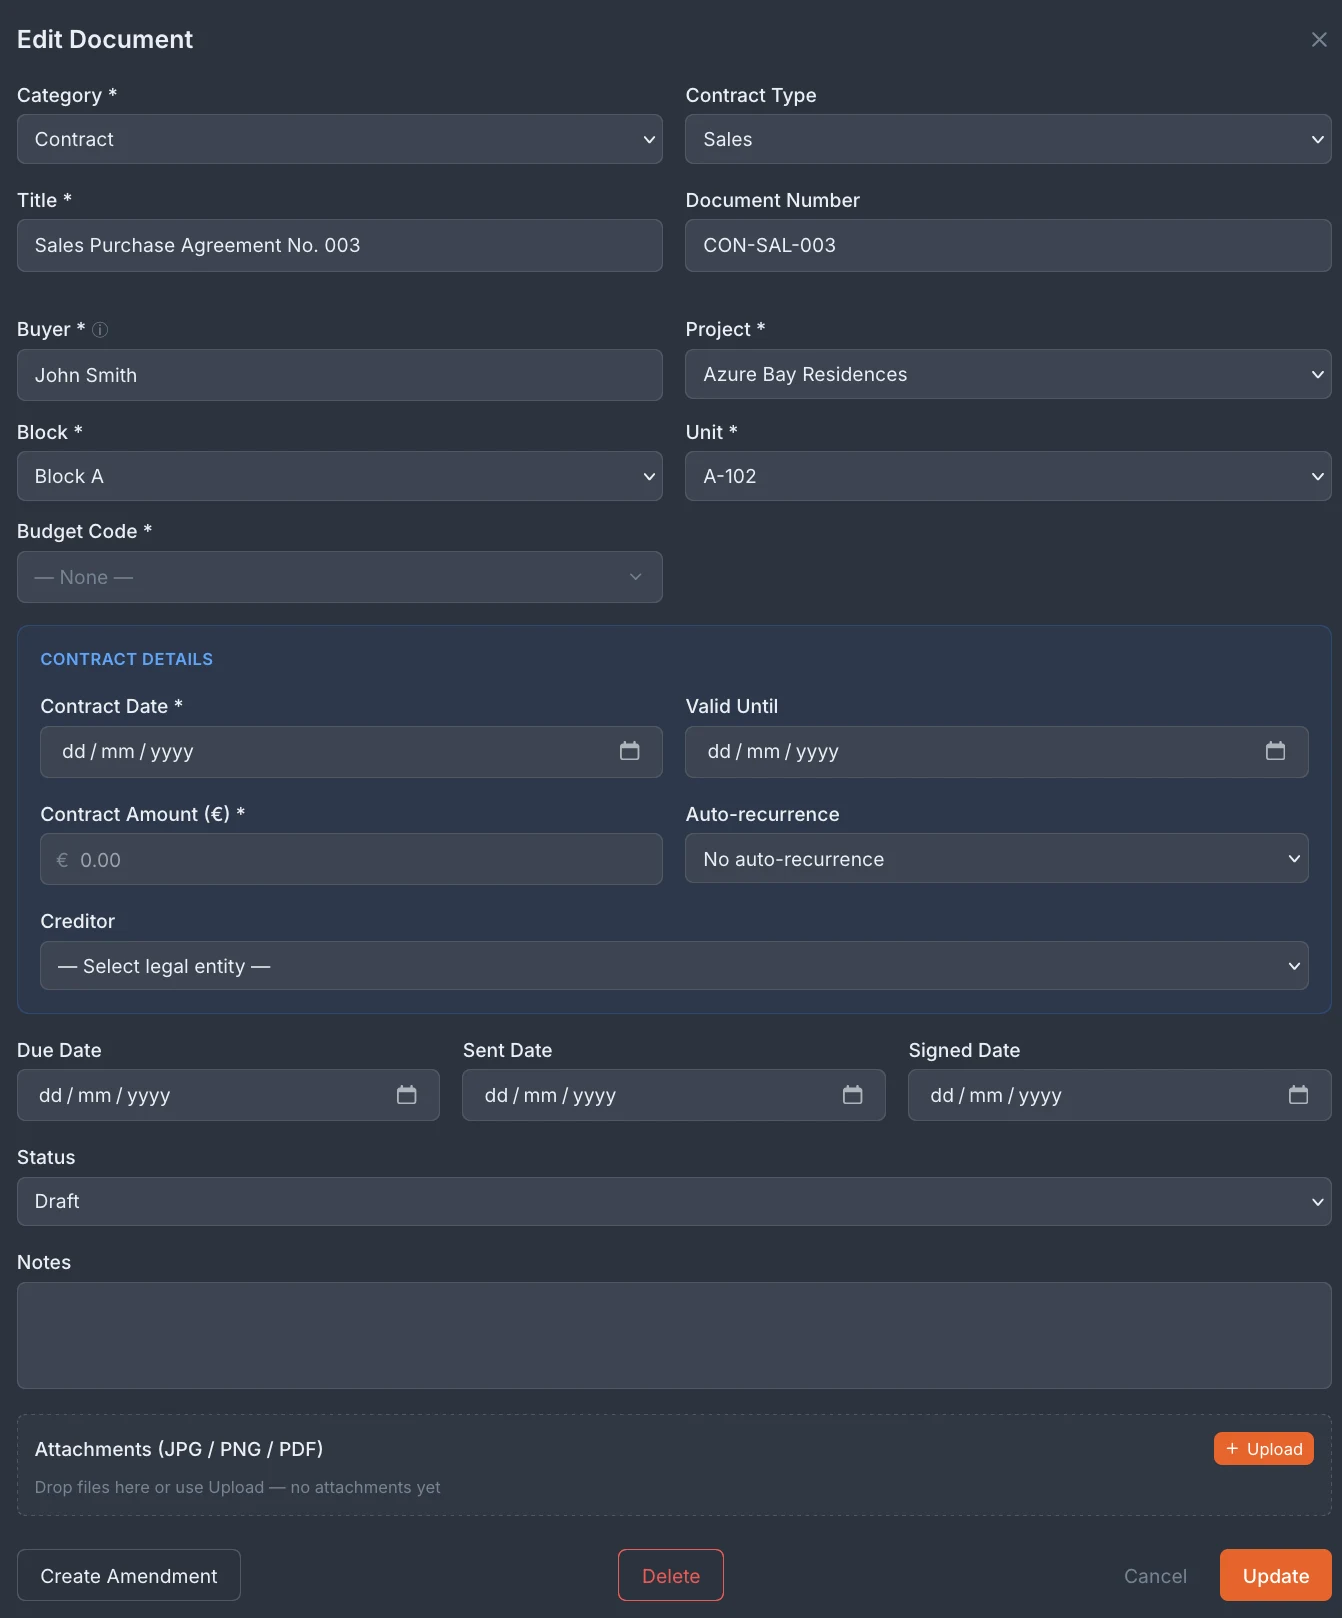
Task: Choose a different Project from the dropdown
Action: coord(1008,374)
